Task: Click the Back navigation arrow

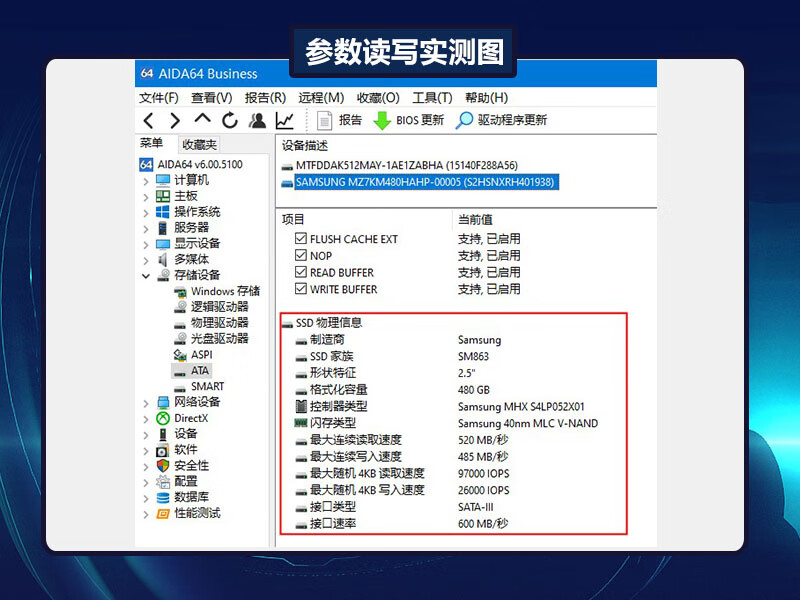Action: (148, 120)
